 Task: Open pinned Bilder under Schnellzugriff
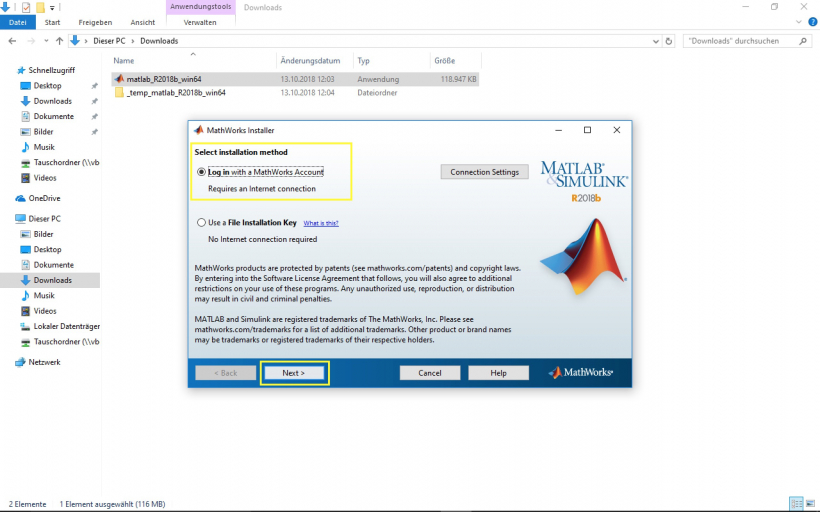[43, 132]
